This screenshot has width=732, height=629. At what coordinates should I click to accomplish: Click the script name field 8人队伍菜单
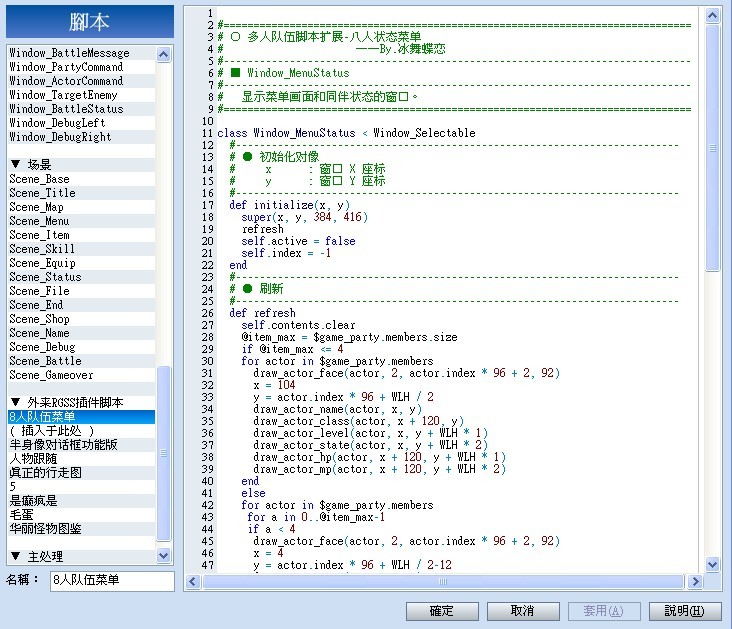point(112,580)
